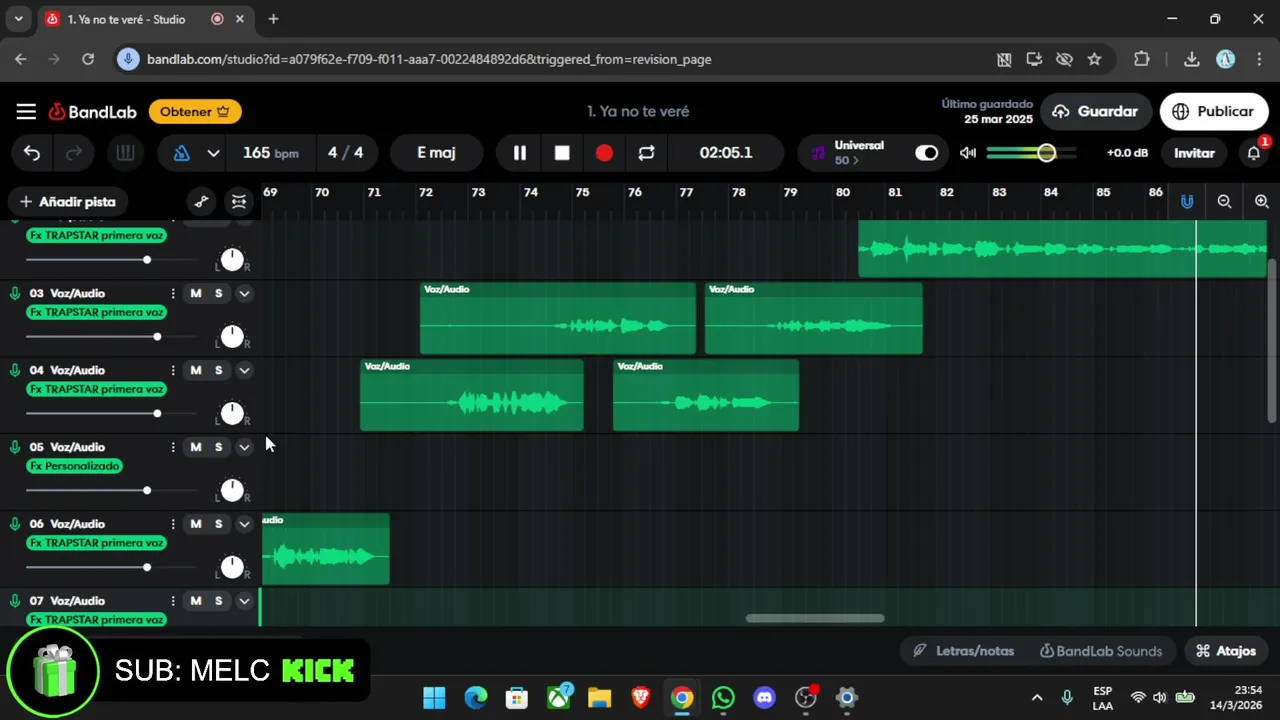Open the BandLab hamburger menu
The width and height of the screenshot is (1280, 720).
click(x=26, y=112)
